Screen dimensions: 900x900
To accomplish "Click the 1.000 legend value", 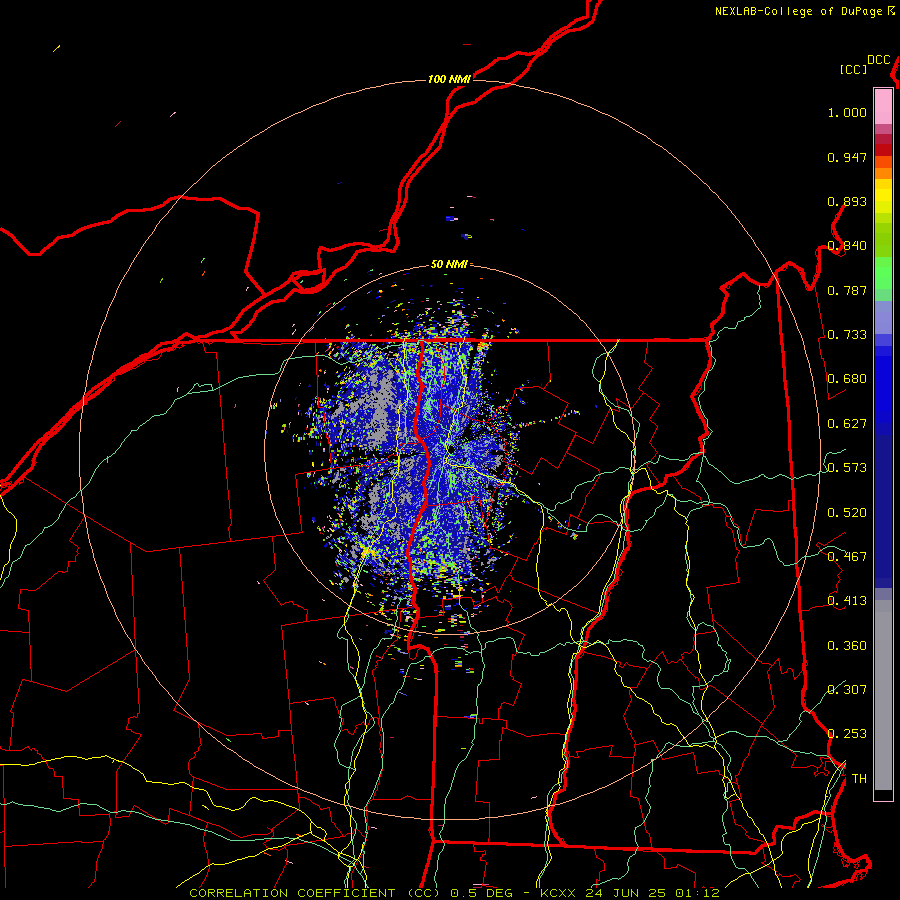I will pos(847,112).
